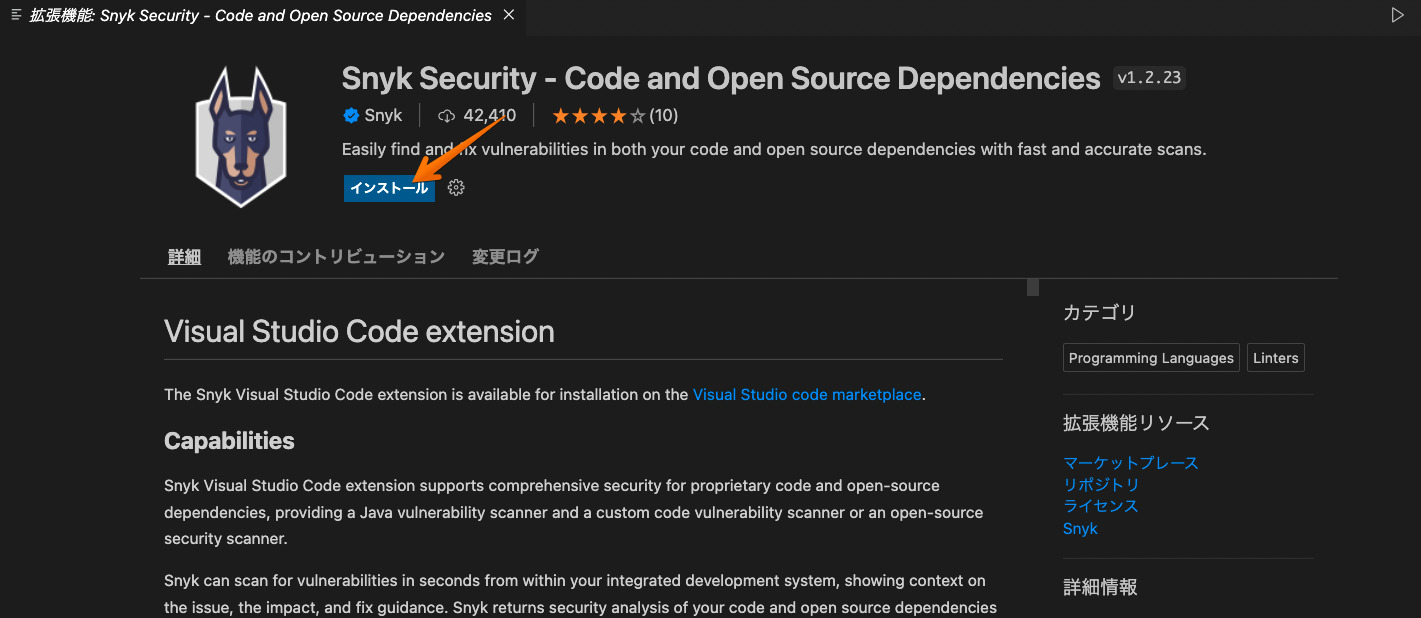
Task: Click the Snyk Doberman logo image
Action: coord(241,137)
